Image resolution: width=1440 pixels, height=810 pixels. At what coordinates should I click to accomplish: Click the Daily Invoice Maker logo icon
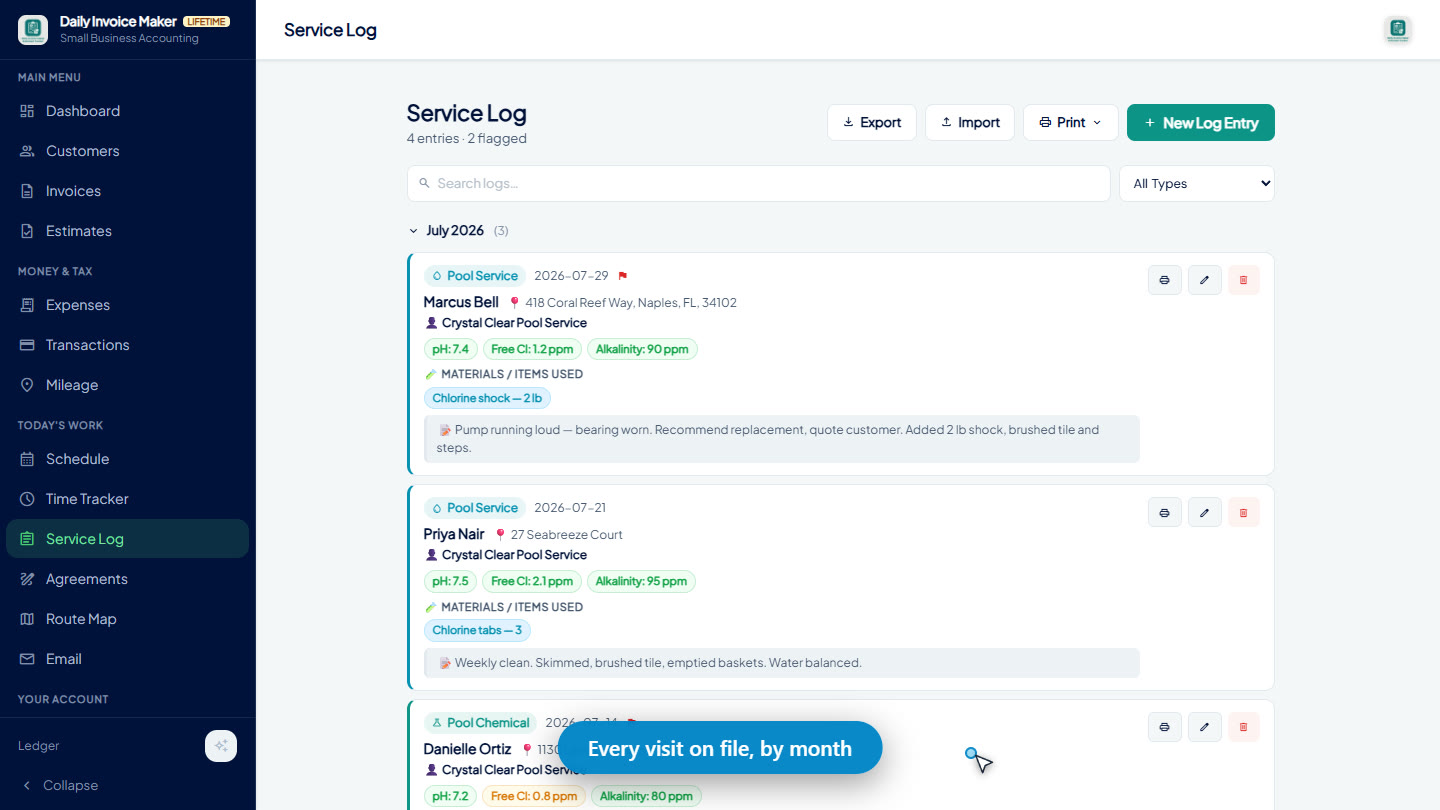click(x=33, y=30)
